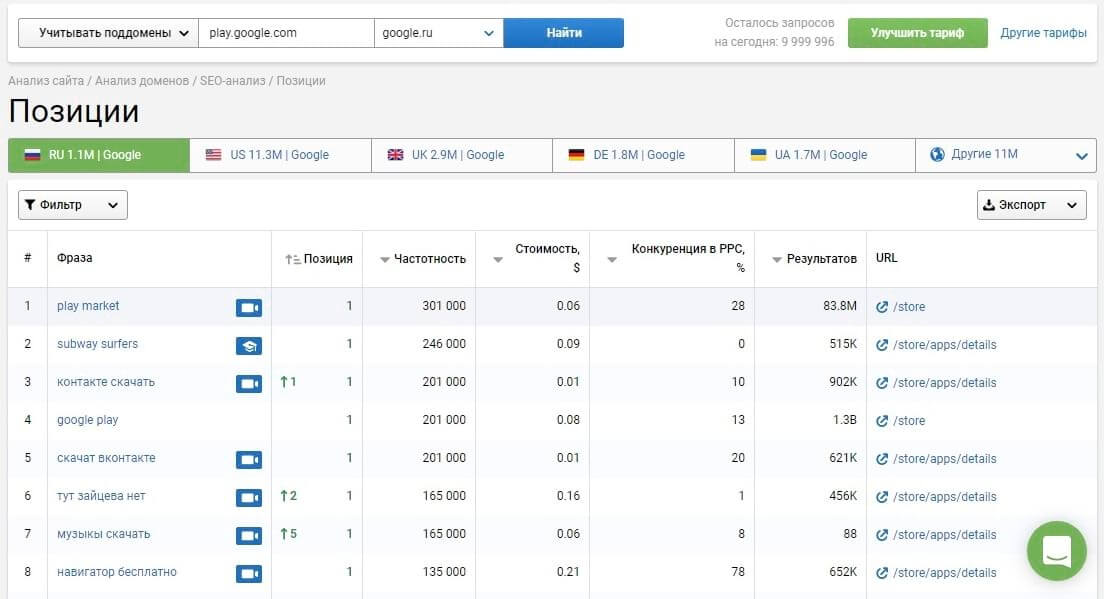Viewport: 1104px width, 599px height.
Task: Click position change indicator ↑2
Action: (x=289, y=496)
